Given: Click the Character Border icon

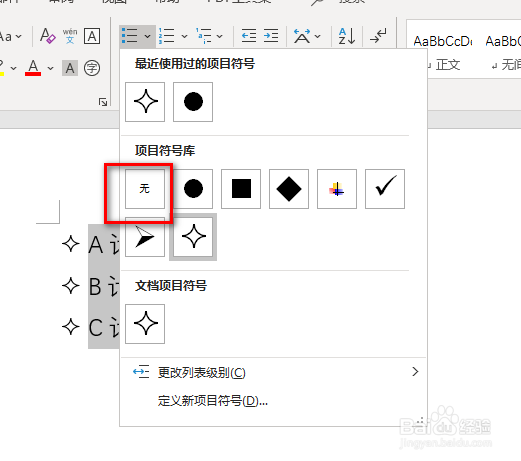Looking at the screenshot, I should click(x=92, y=36).
